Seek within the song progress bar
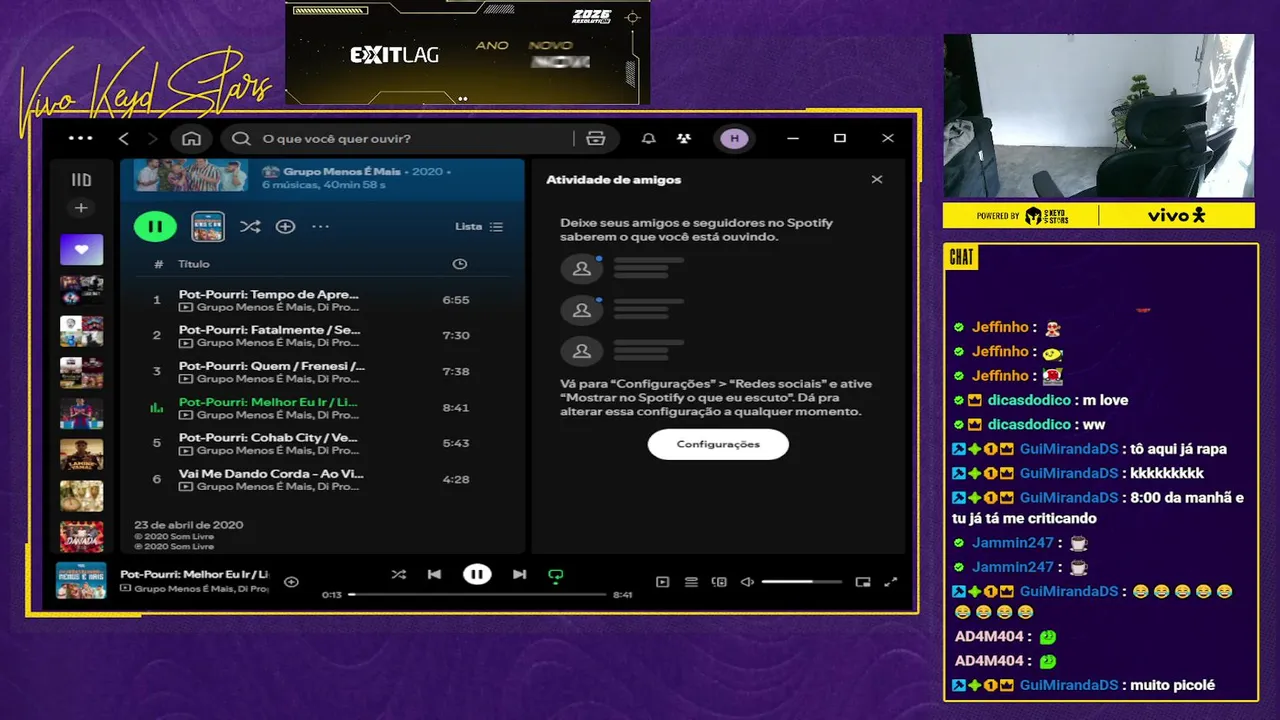 click(x=477, y=594)
